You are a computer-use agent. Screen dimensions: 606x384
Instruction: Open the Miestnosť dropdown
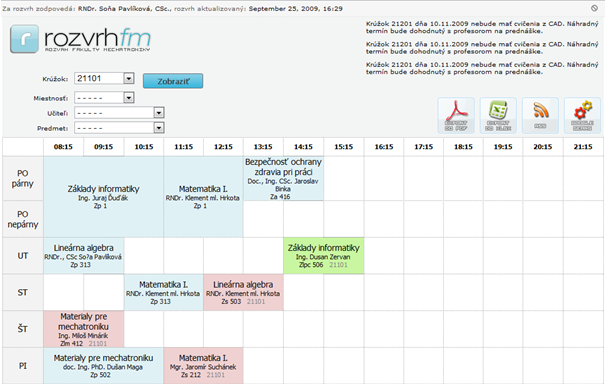coord(104,98)
